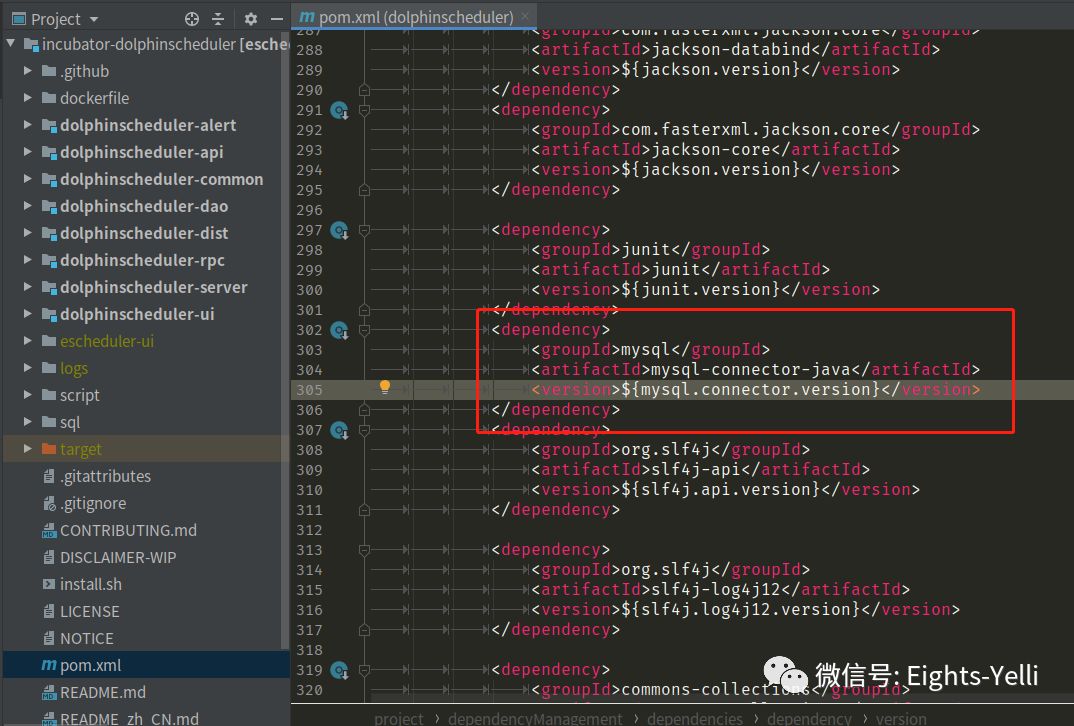Open the .gitattributes file
Viewport: 1074px width, 726px height.
[x=105, y=476]
